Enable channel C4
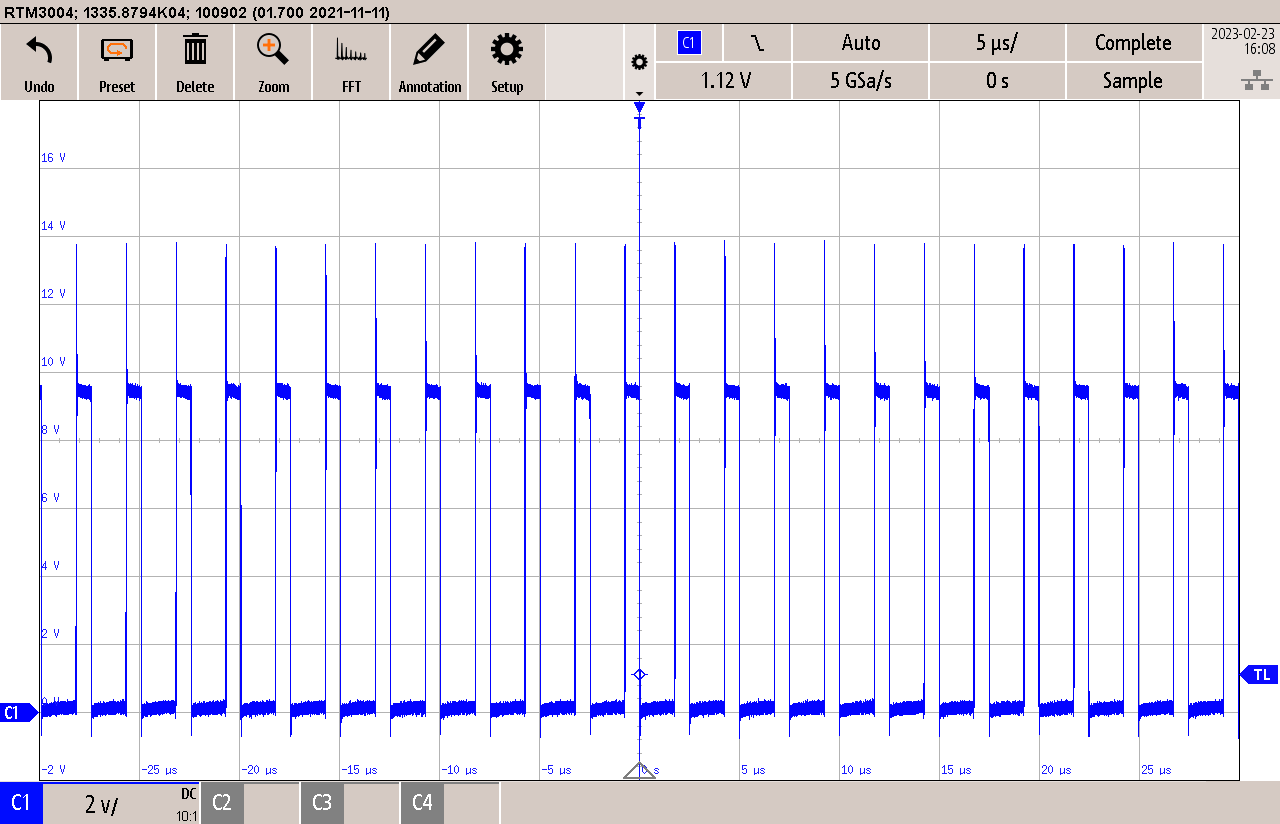 [x=422, y=802]
